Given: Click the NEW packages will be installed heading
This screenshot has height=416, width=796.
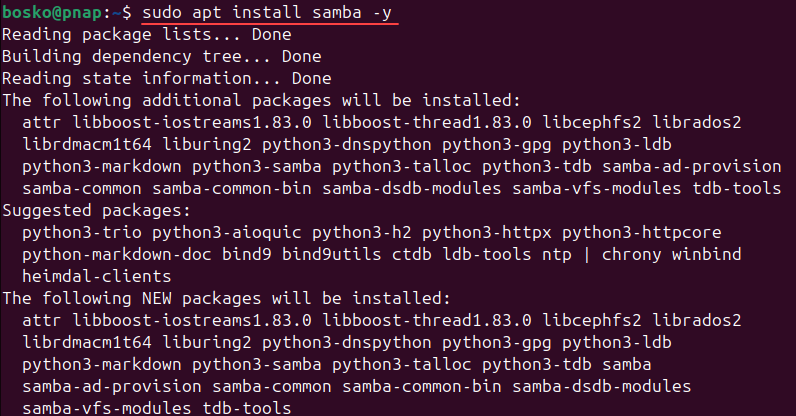Looking at the screenshot, I should click(226, 298).
